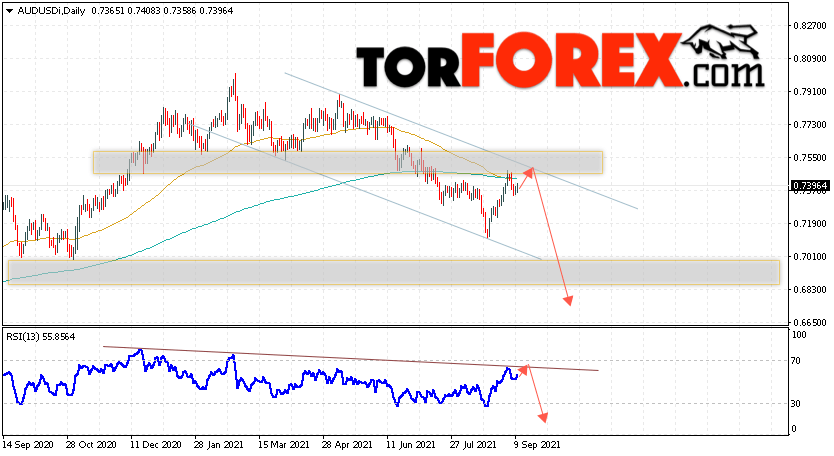Select the lower grey support zone rectangle

394,272
